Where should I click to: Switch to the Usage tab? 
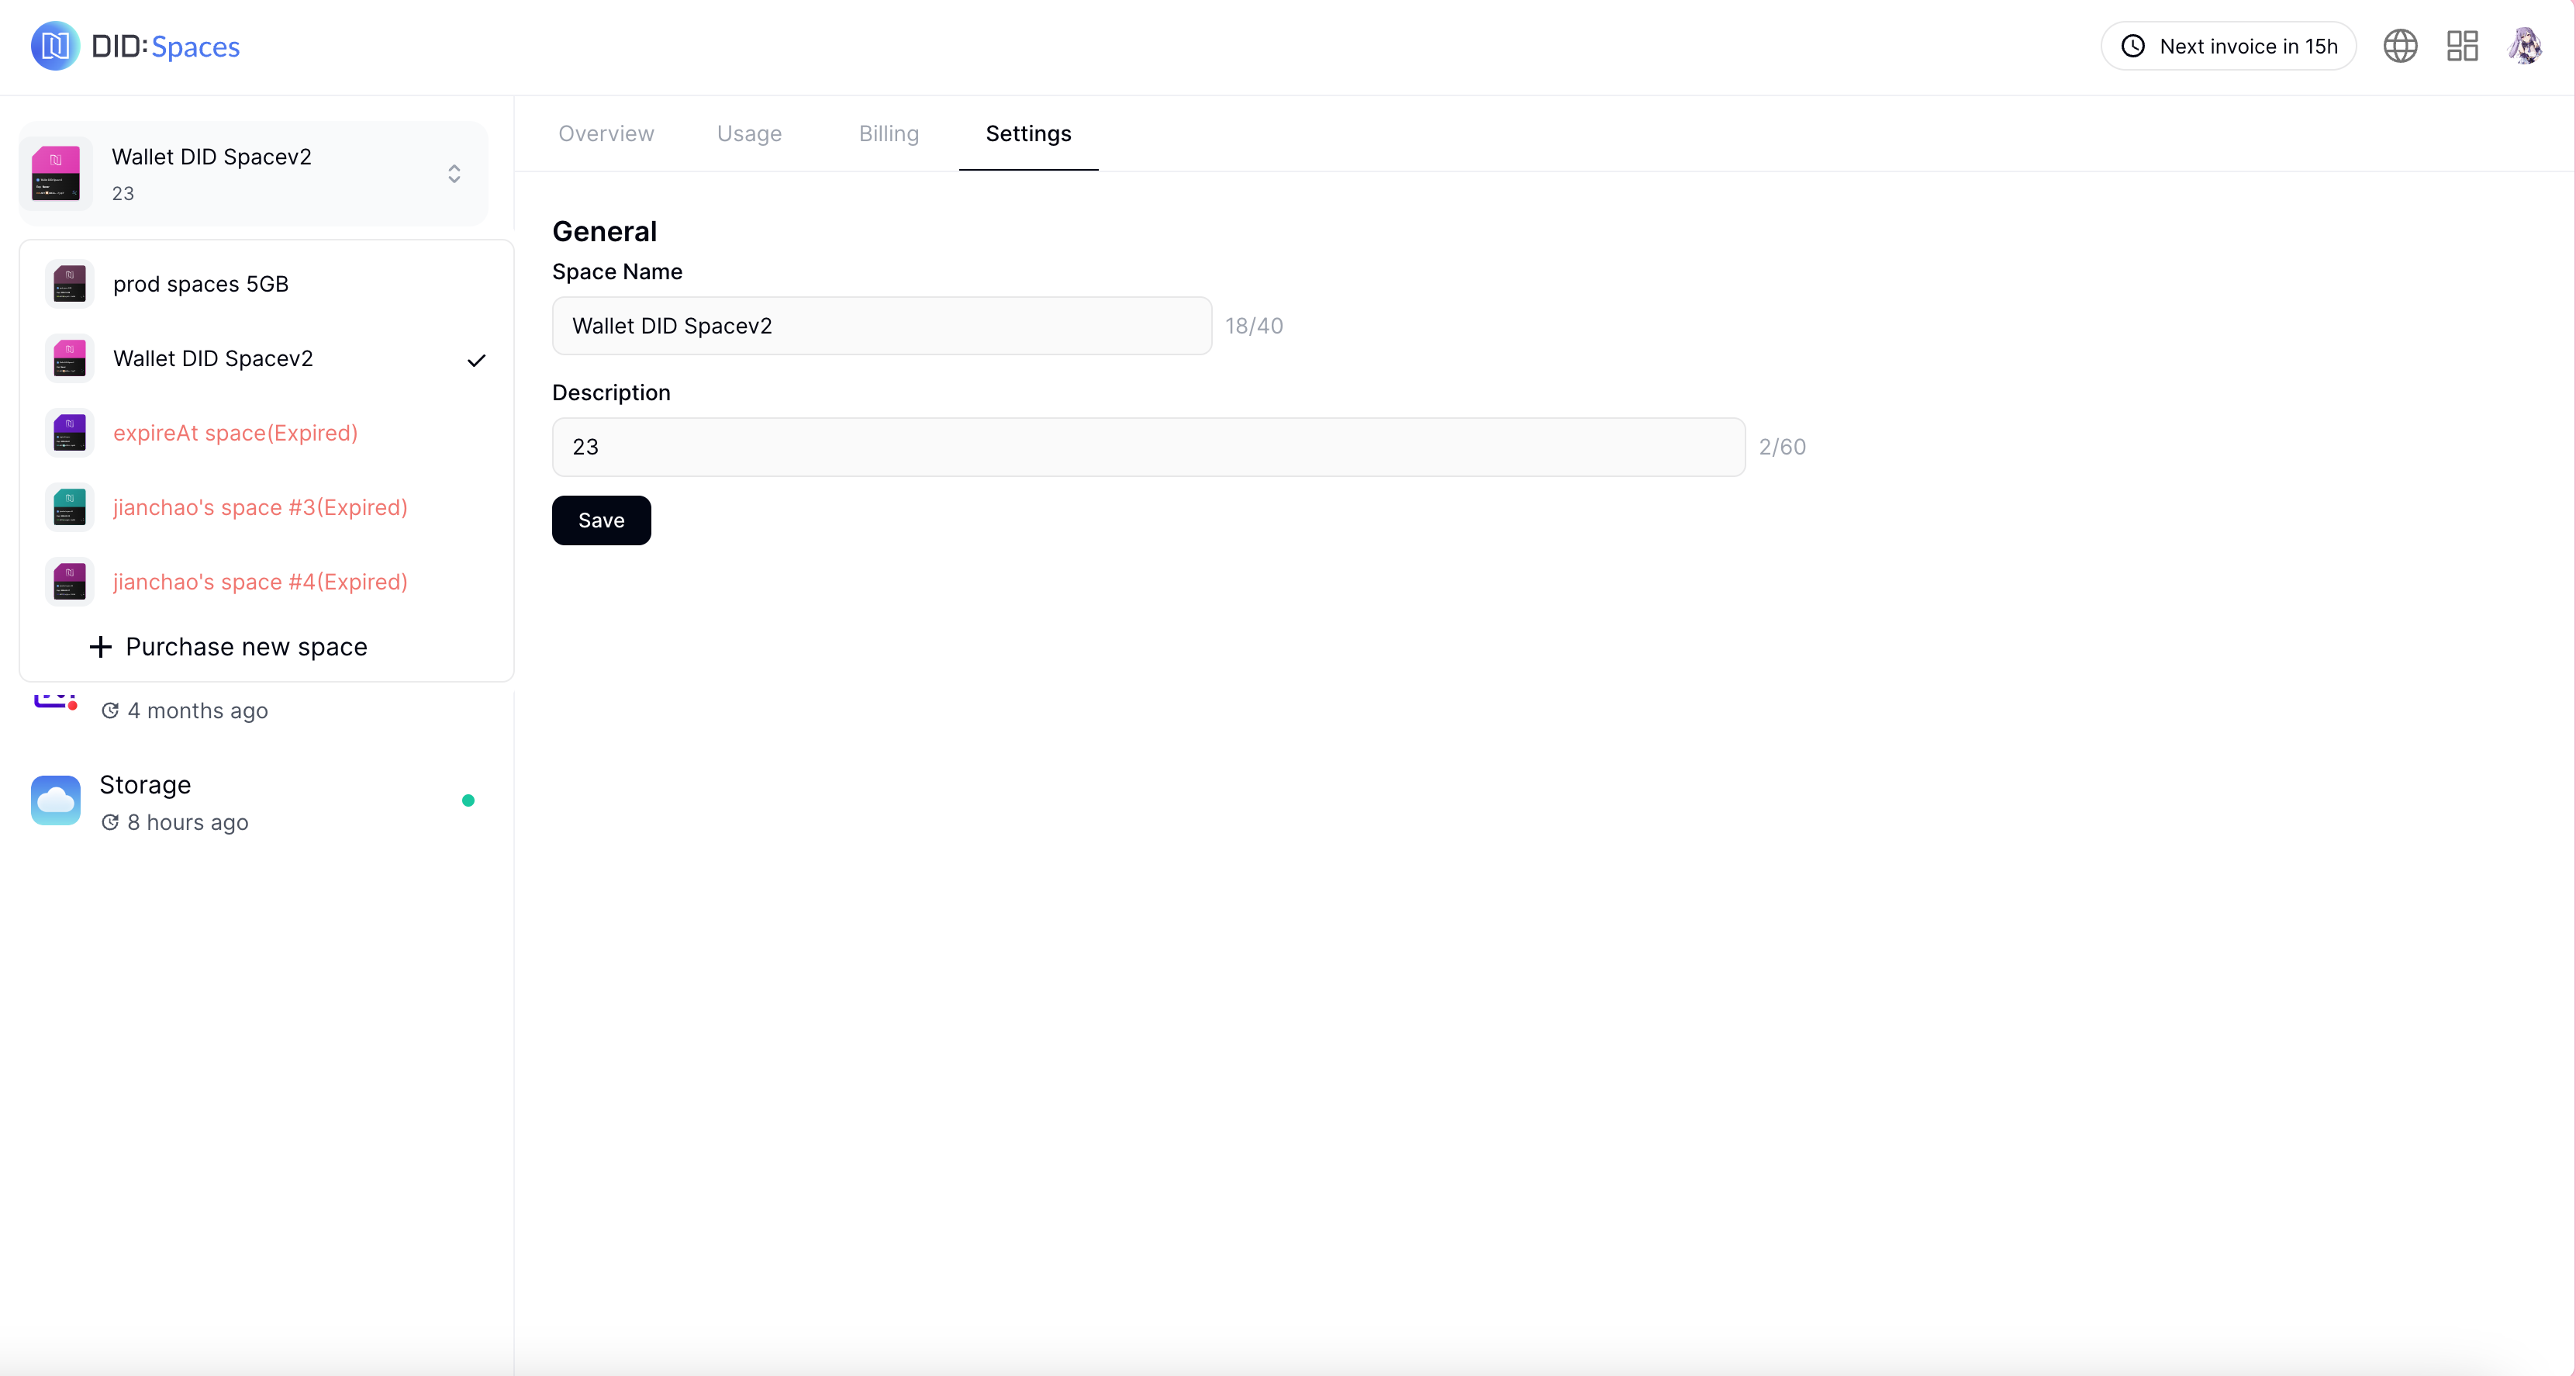click(749, 134)
